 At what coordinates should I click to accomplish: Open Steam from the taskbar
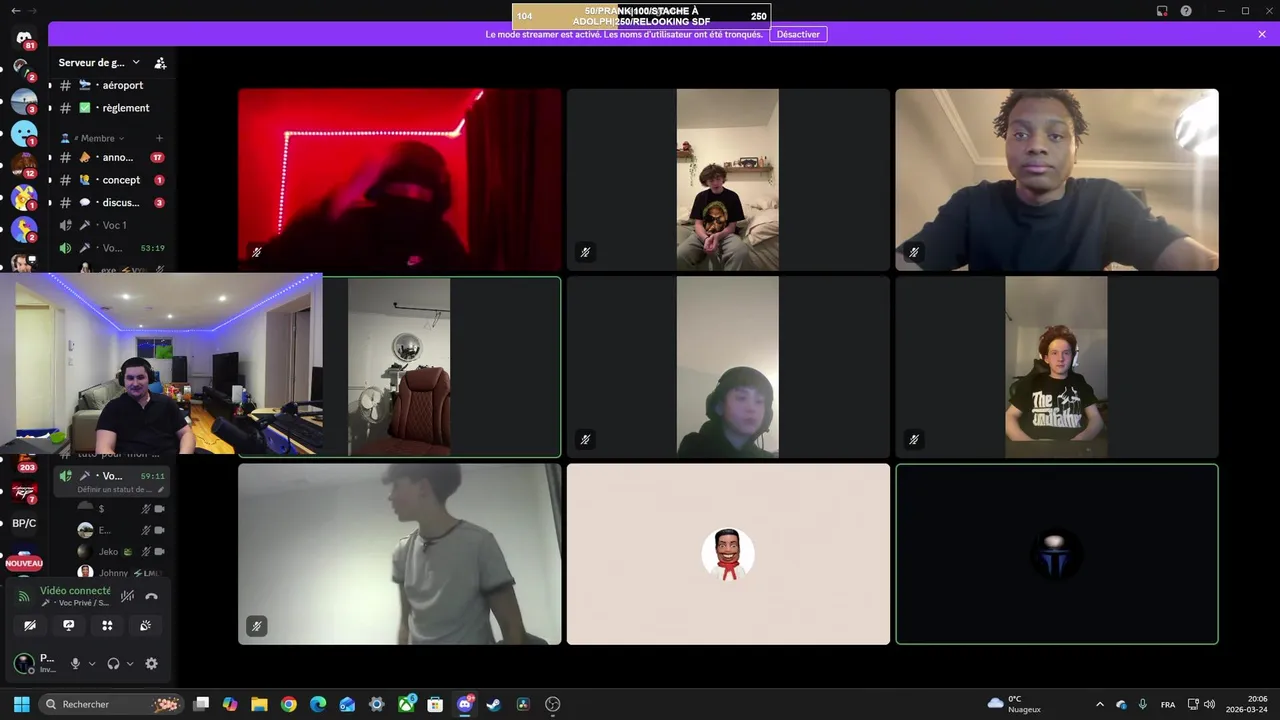[x=493, y=704]
